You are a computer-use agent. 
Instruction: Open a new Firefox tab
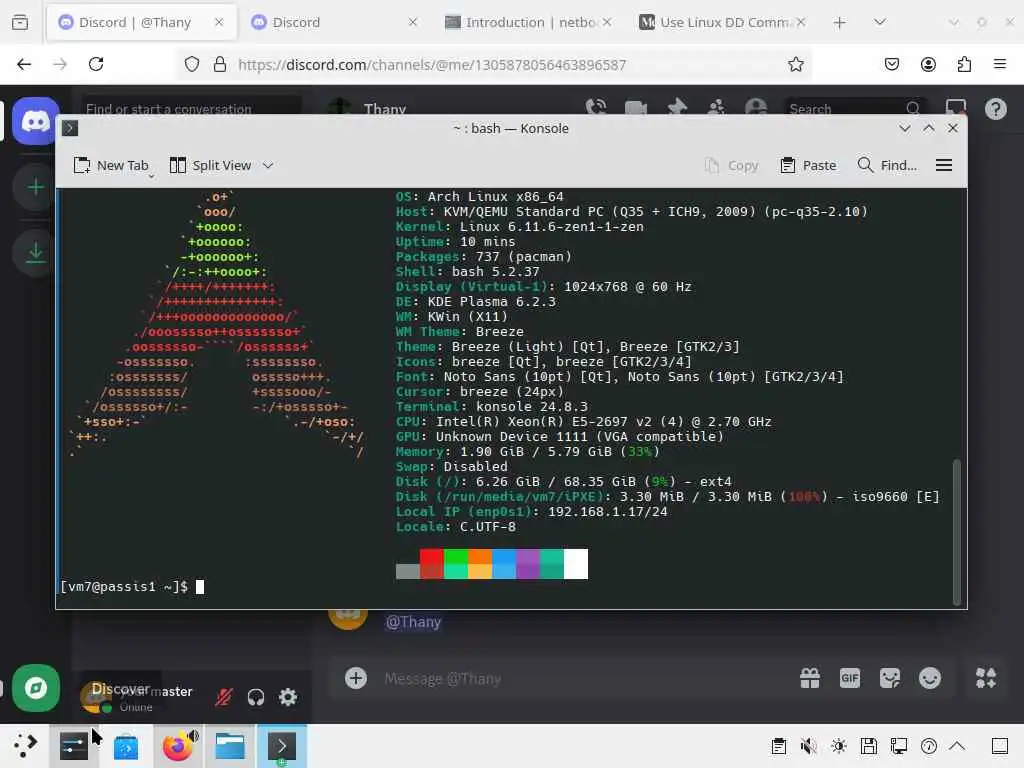(839, 23)
